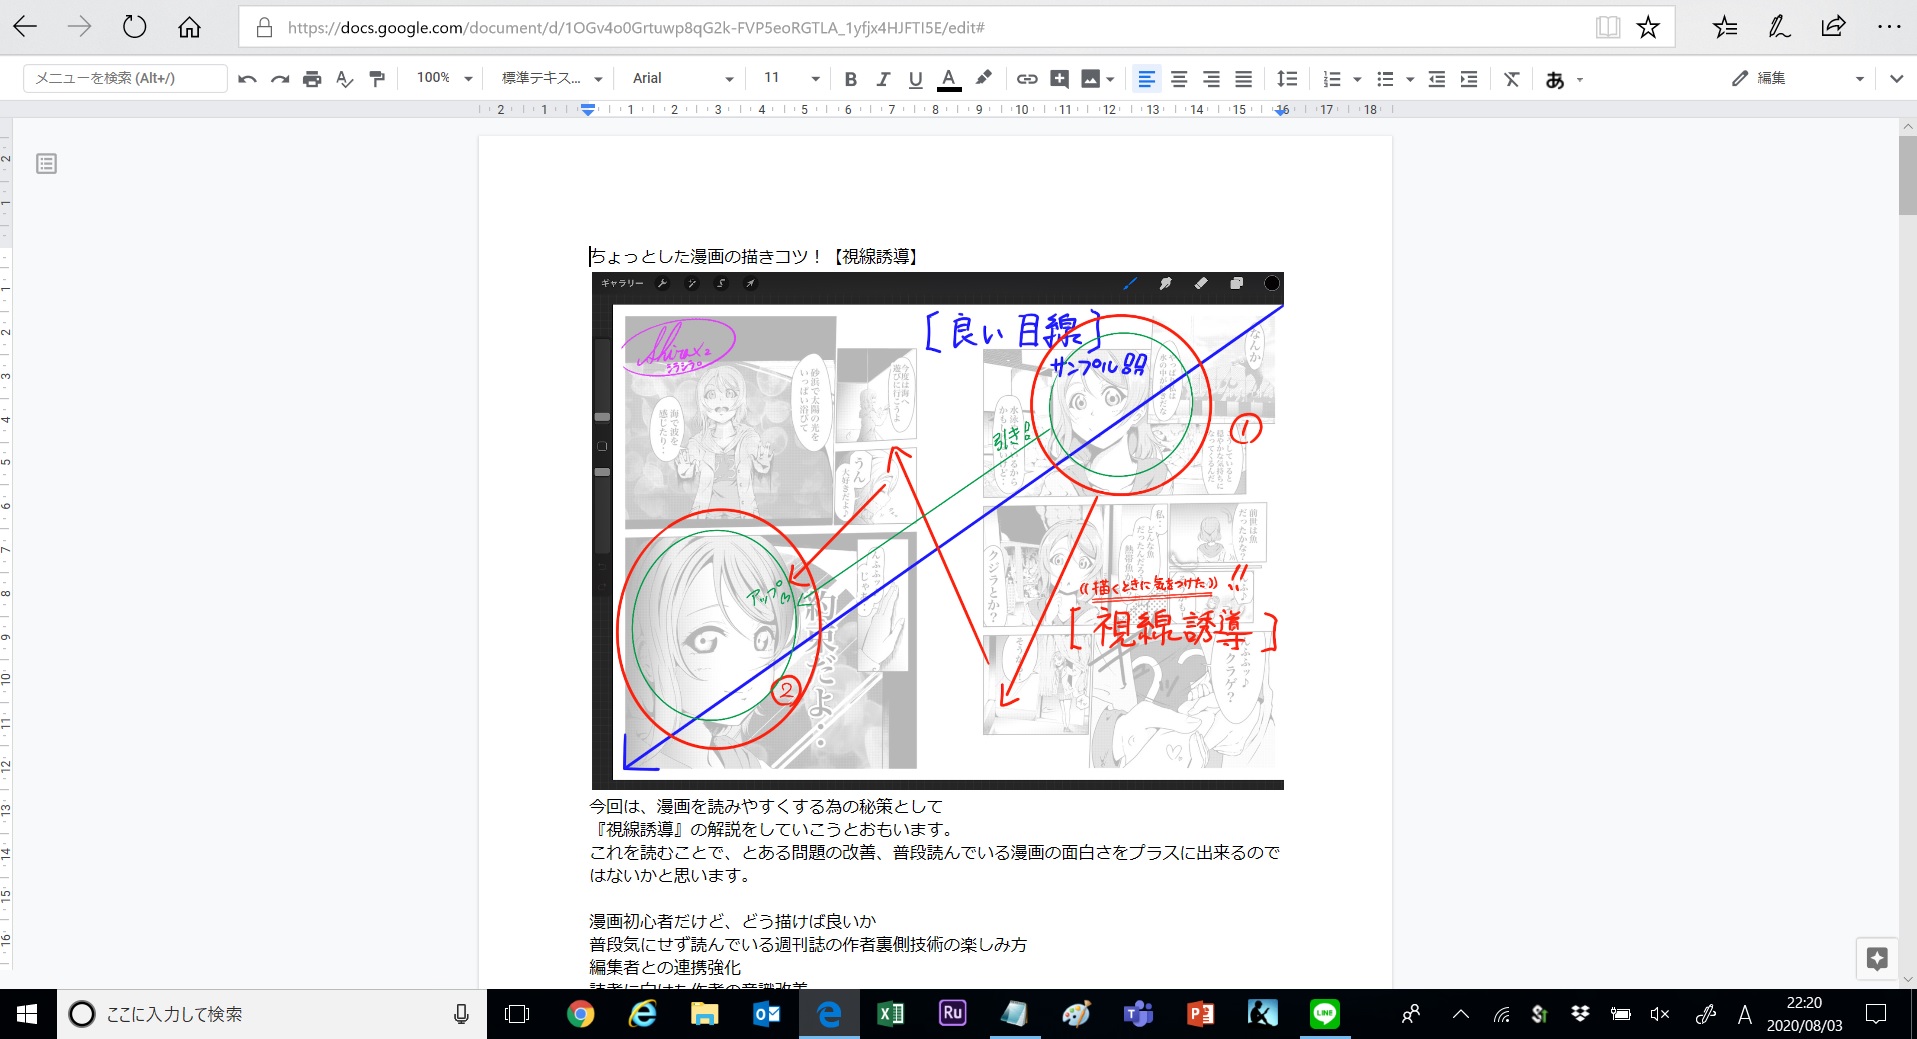Click the text 編集者との連携強化
Screen dimensions: 1917x1039
[665, 967]
